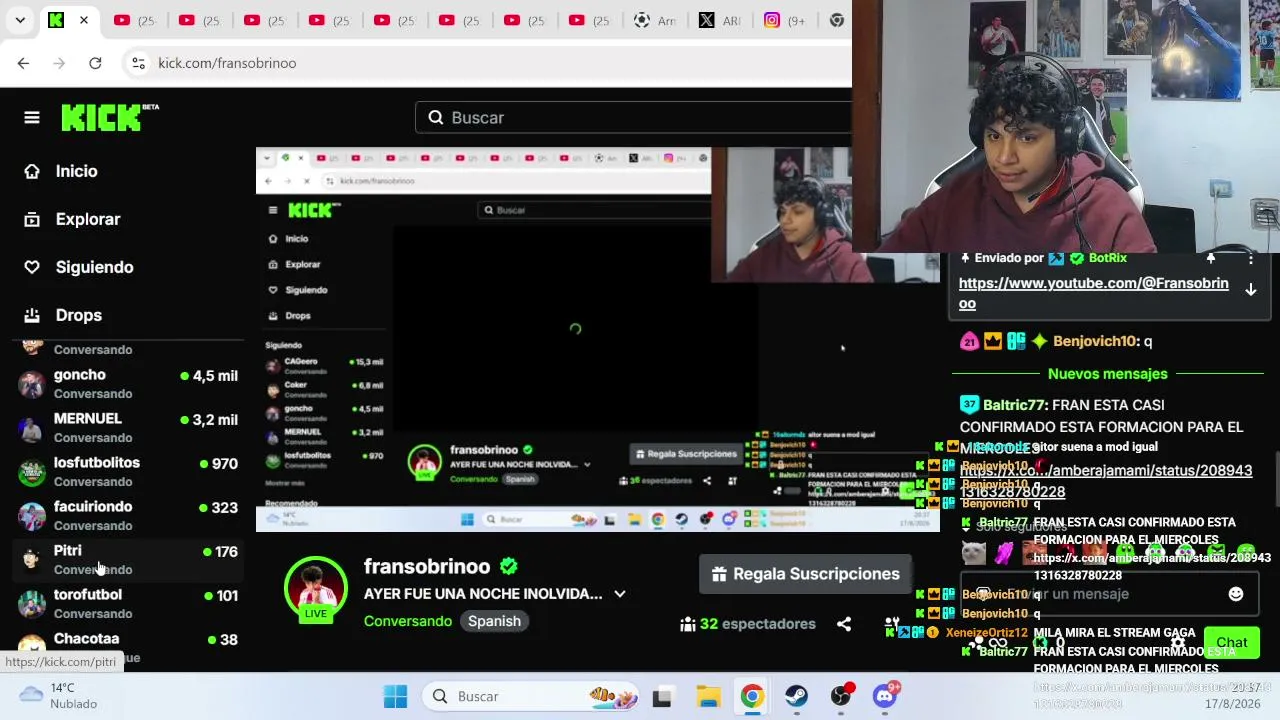1280x720 pixels.
Task: Open Task View on the taskbar
Action: (x=662, y=696)
